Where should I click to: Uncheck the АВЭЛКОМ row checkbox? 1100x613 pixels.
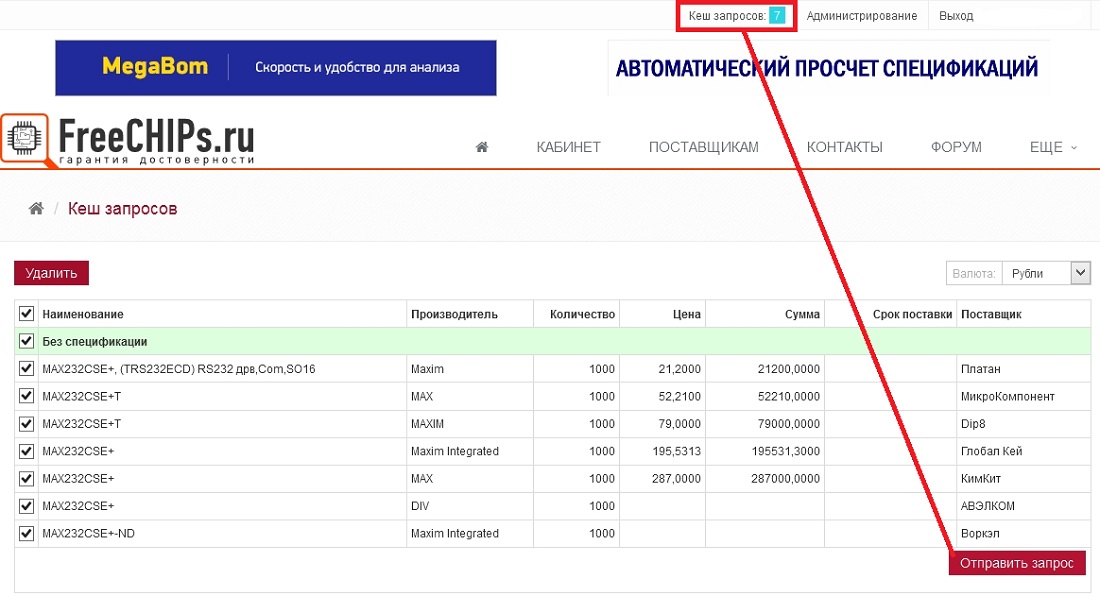coord(27,506)
